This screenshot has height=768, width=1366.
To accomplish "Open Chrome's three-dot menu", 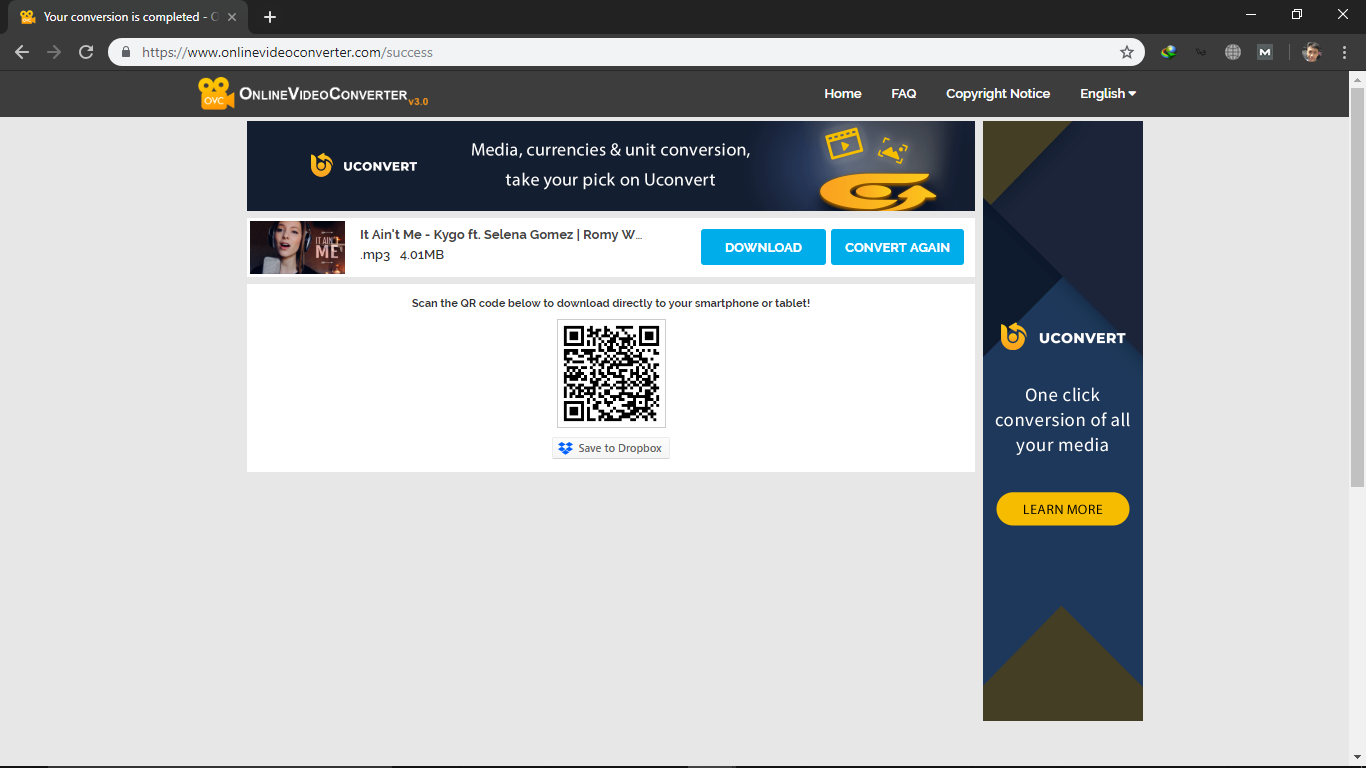I will [x=1344, y=52].
